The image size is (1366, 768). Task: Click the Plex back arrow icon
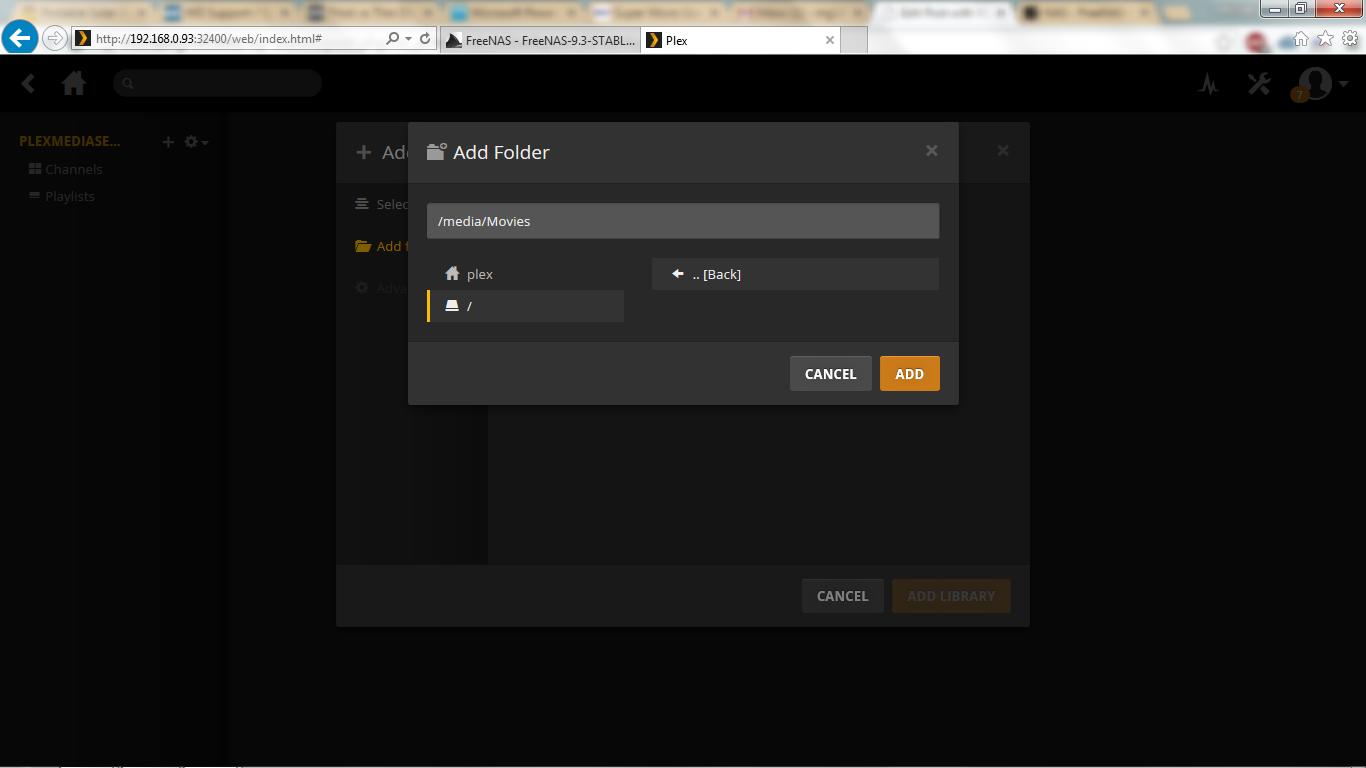pyautogui.click(x=29, y=84)
